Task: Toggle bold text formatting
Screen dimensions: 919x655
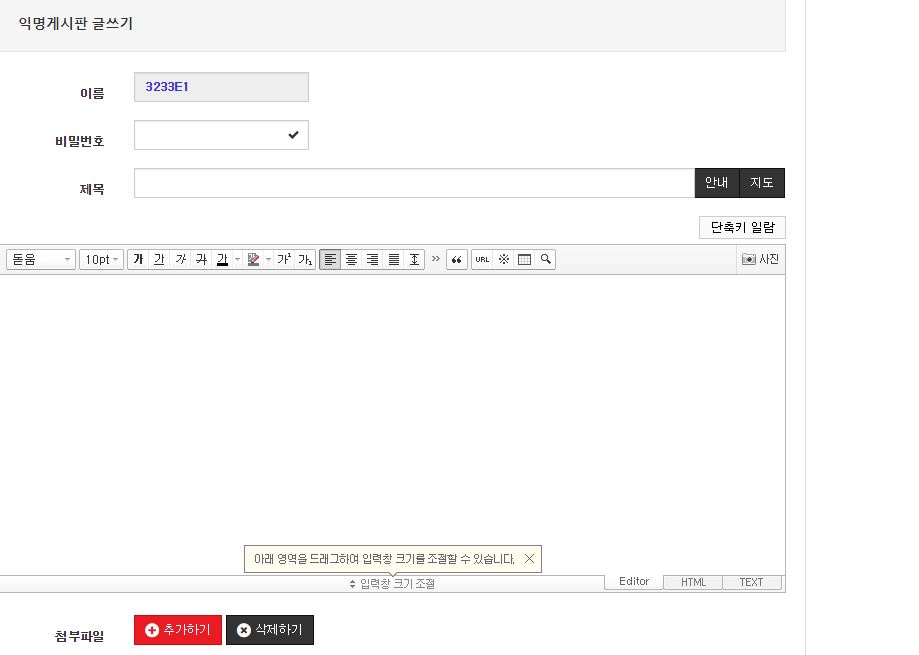Action: (138, 260)
